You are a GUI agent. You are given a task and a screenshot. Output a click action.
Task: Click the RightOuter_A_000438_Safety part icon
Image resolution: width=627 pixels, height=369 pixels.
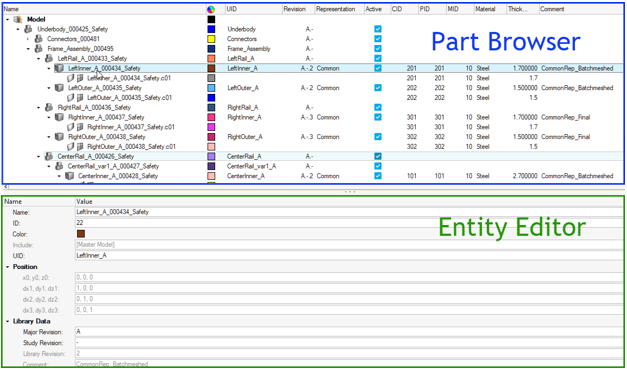tap(59, 137)
